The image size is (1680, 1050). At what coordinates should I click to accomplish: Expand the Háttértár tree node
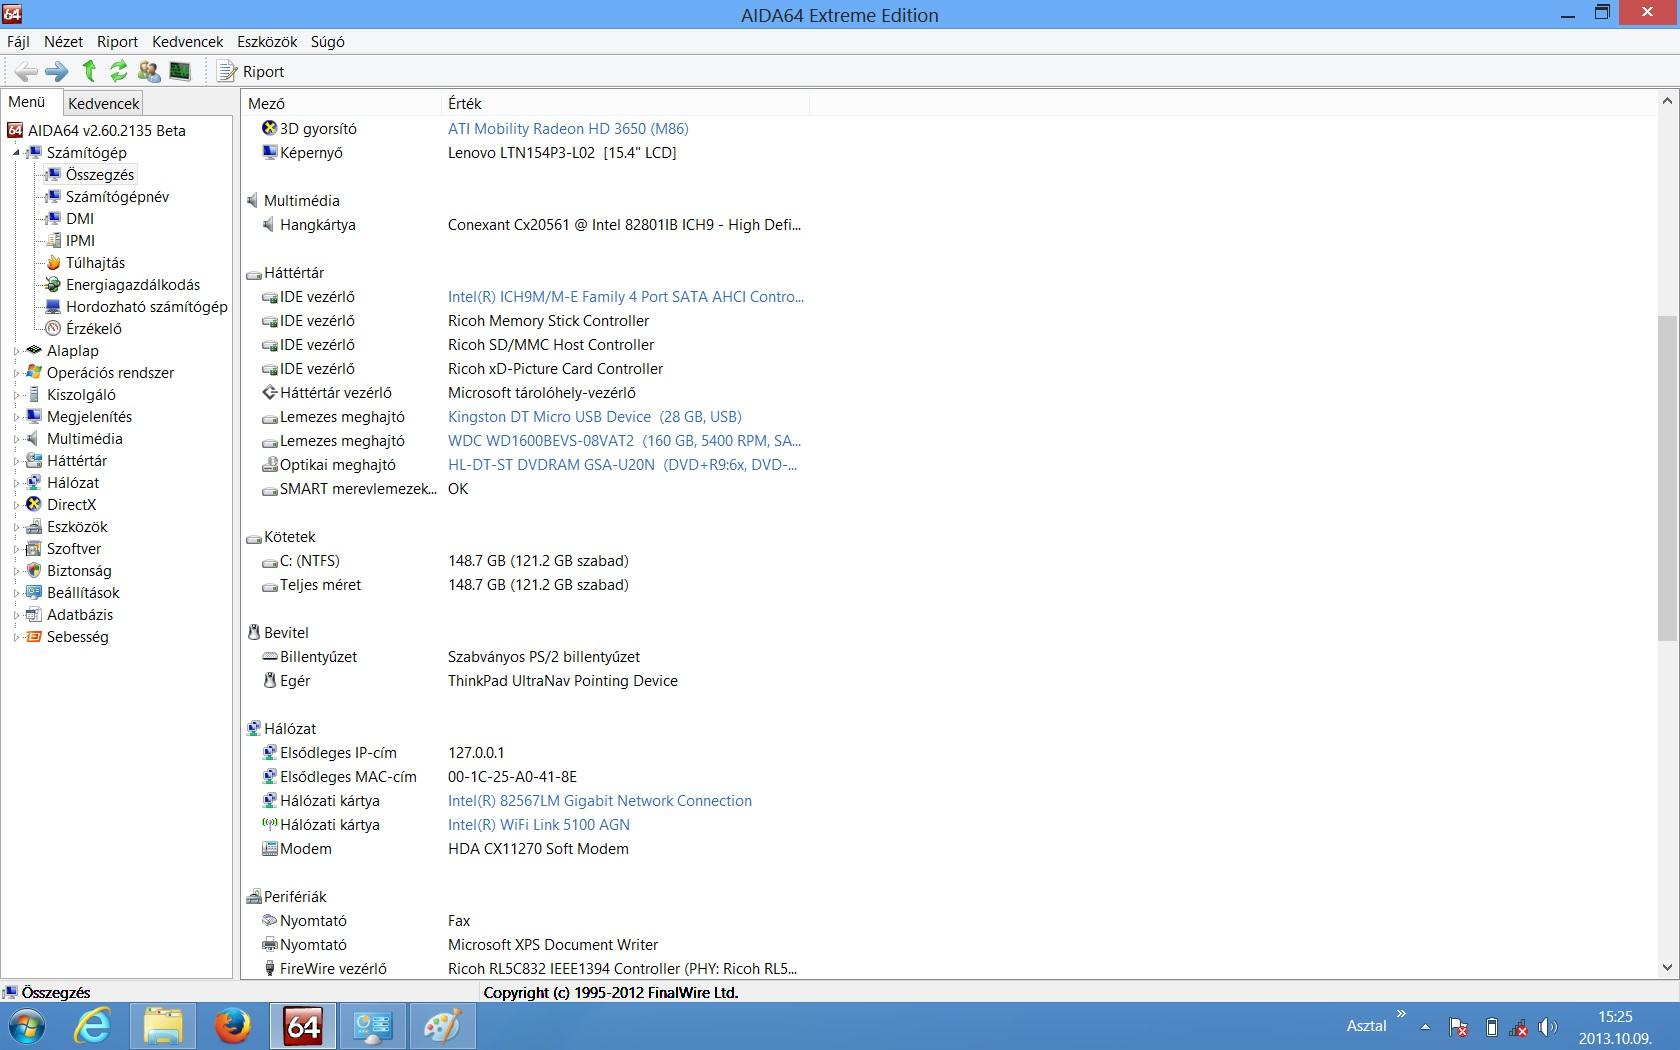point(16,461)
